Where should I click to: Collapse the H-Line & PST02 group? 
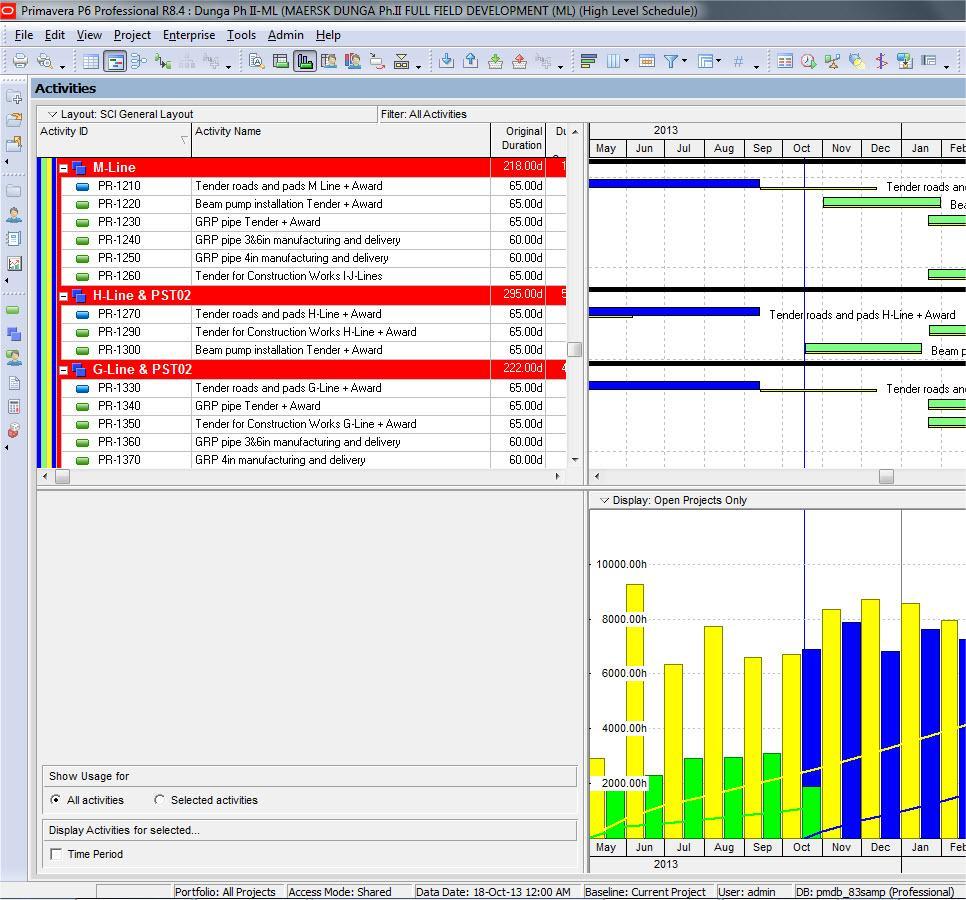63,296
